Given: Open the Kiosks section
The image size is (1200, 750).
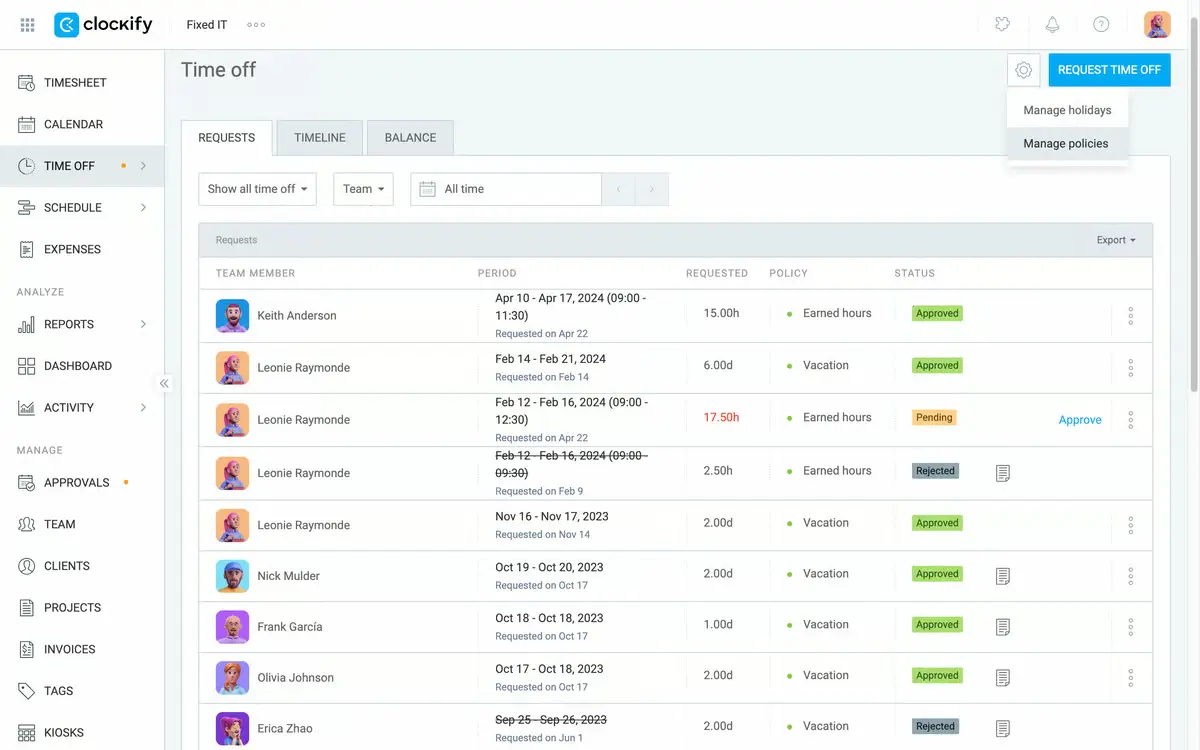Looking at the screenshot, I should [x=68, y=732].
